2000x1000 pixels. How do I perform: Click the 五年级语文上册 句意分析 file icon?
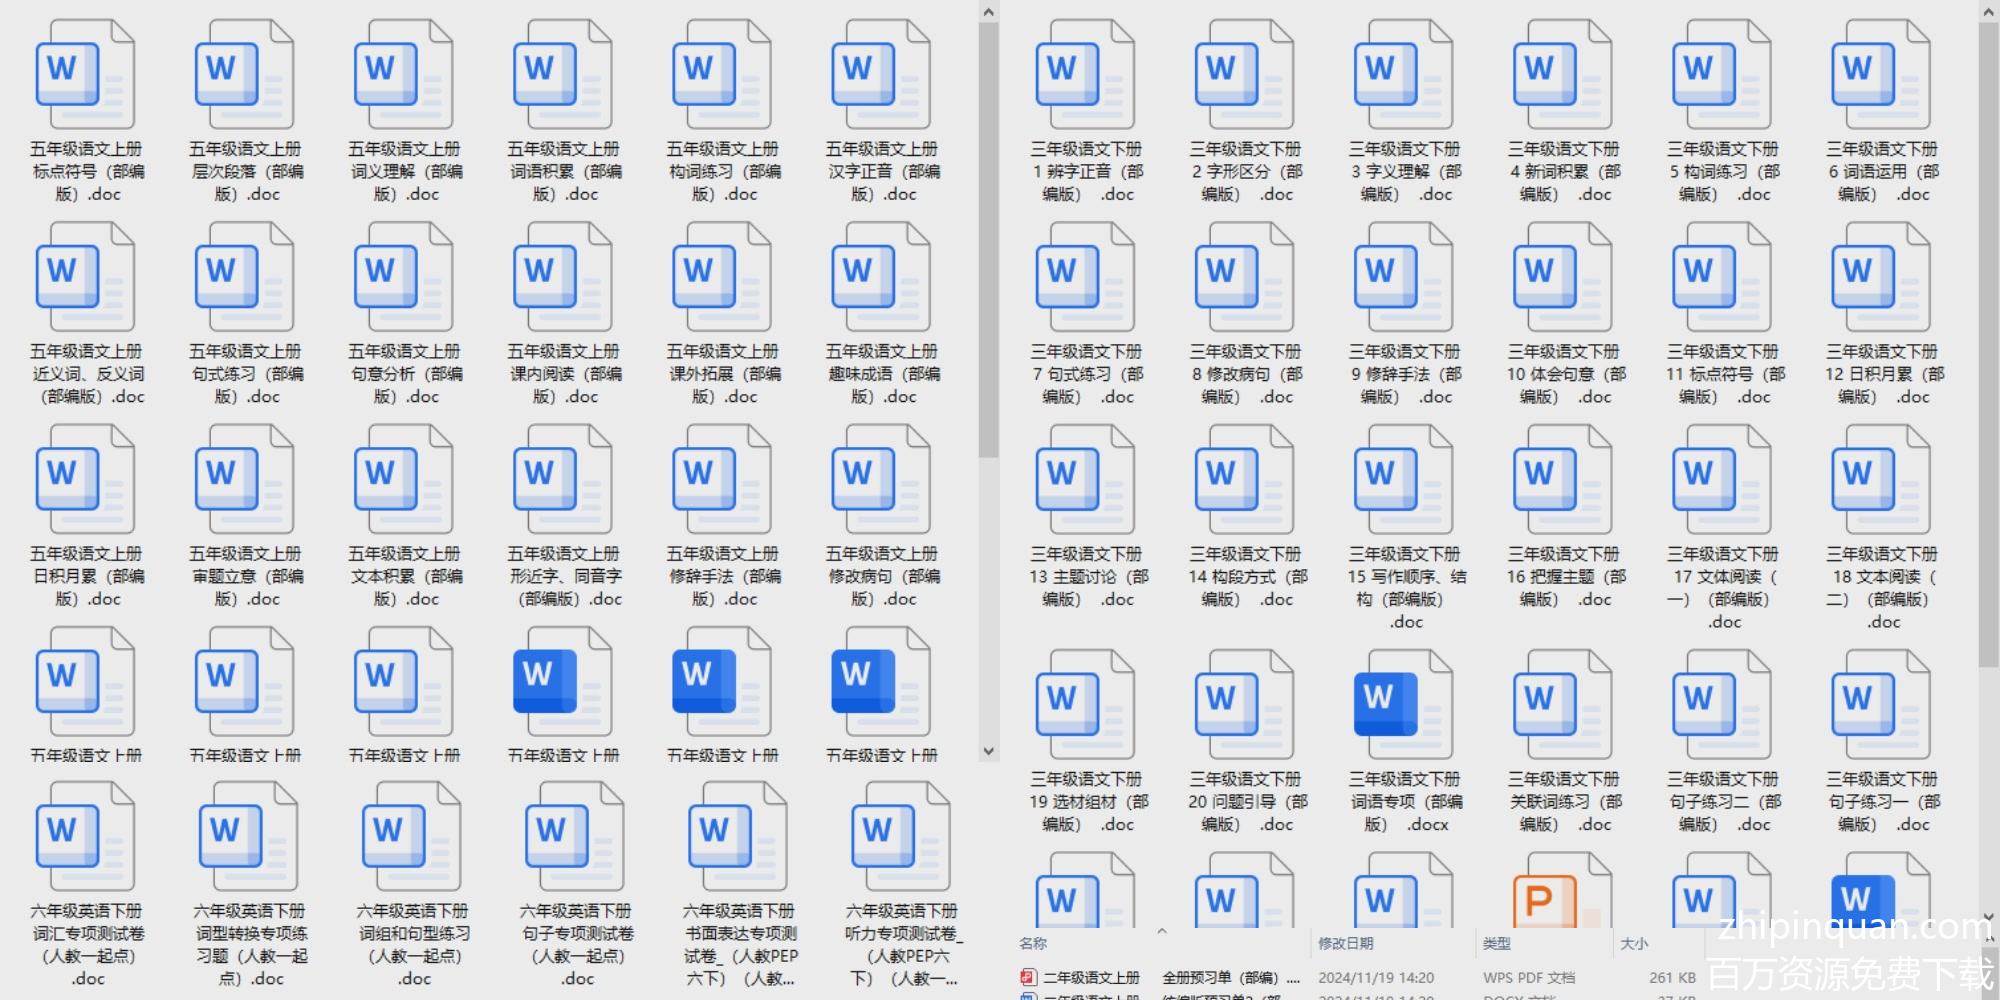403,277
